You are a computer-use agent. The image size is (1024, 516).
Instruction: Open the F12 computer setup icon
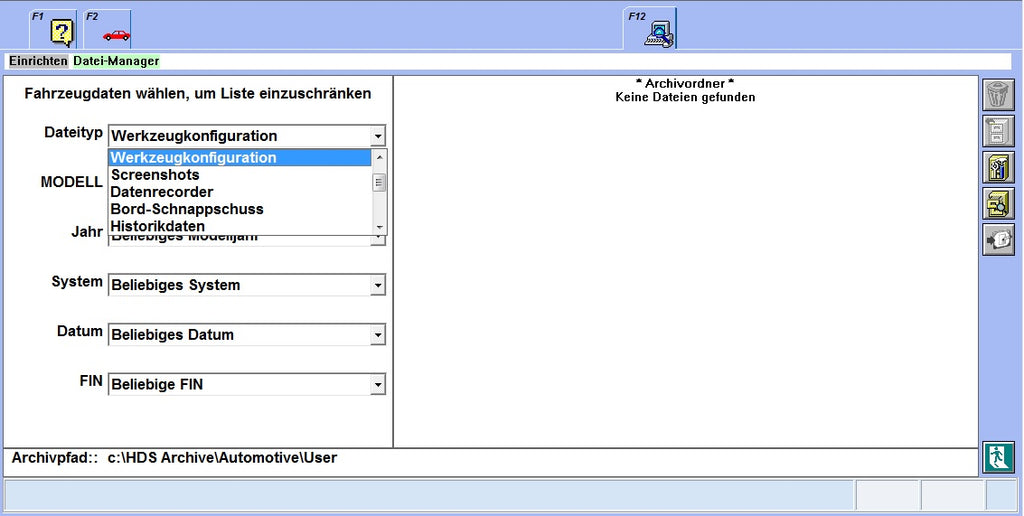point(650,28)
